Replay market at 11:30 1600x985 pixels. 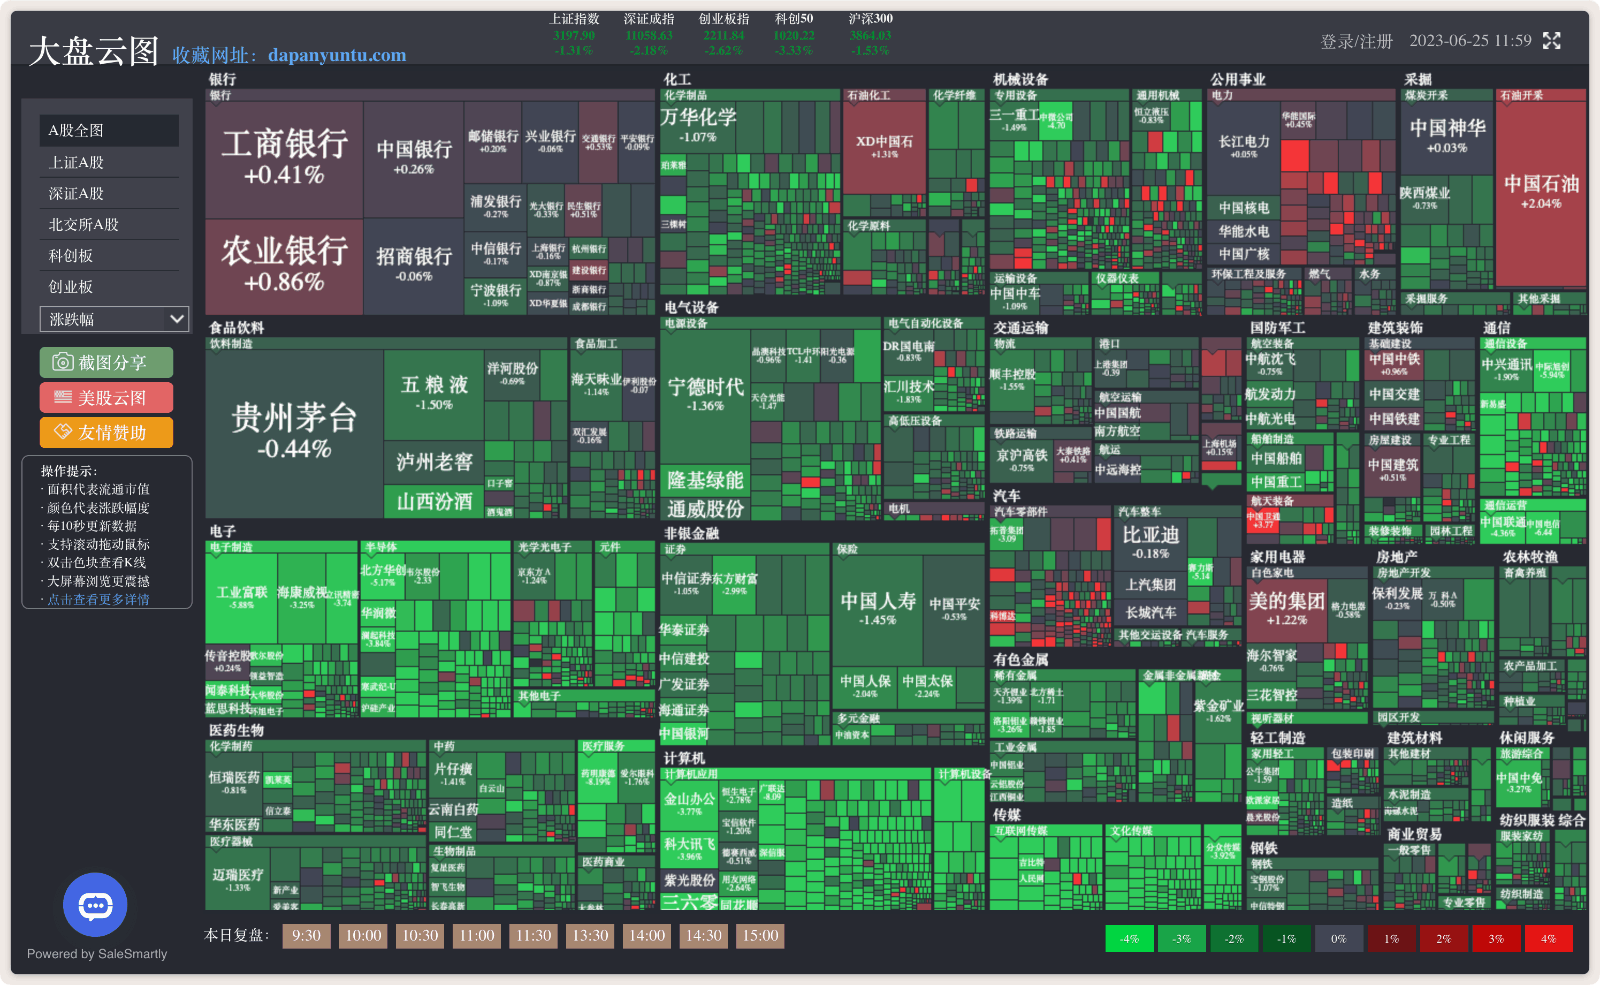click(533, 936)
